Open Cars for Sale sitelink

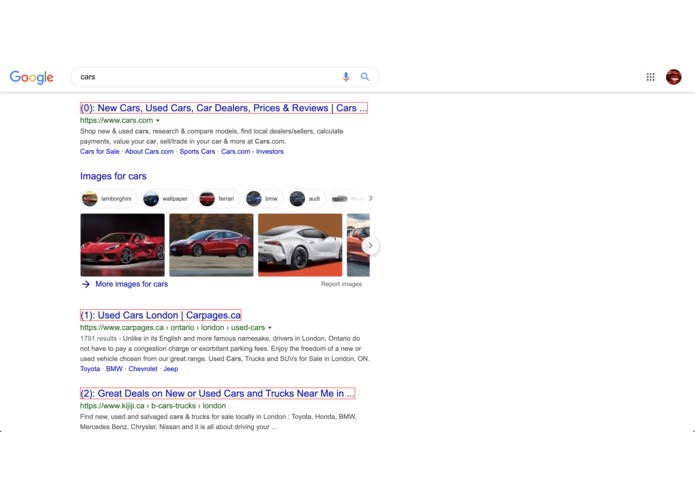pos(100,152)
